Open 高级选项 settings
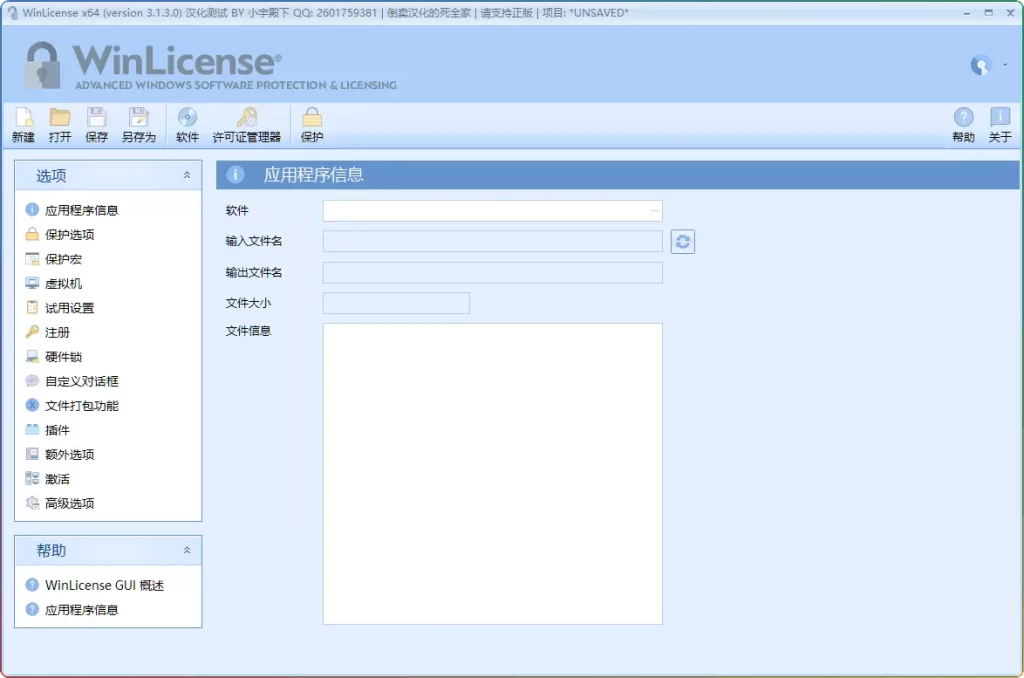The width and height of the screenshot is (1024, 678). click(59, 503)
